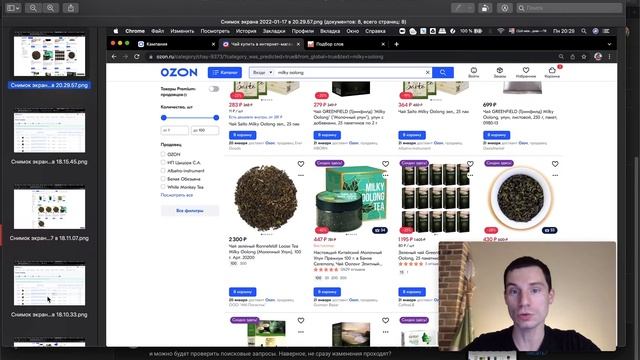Click the minimum quantity input field
640x360 pixels.
coord(175,130)
